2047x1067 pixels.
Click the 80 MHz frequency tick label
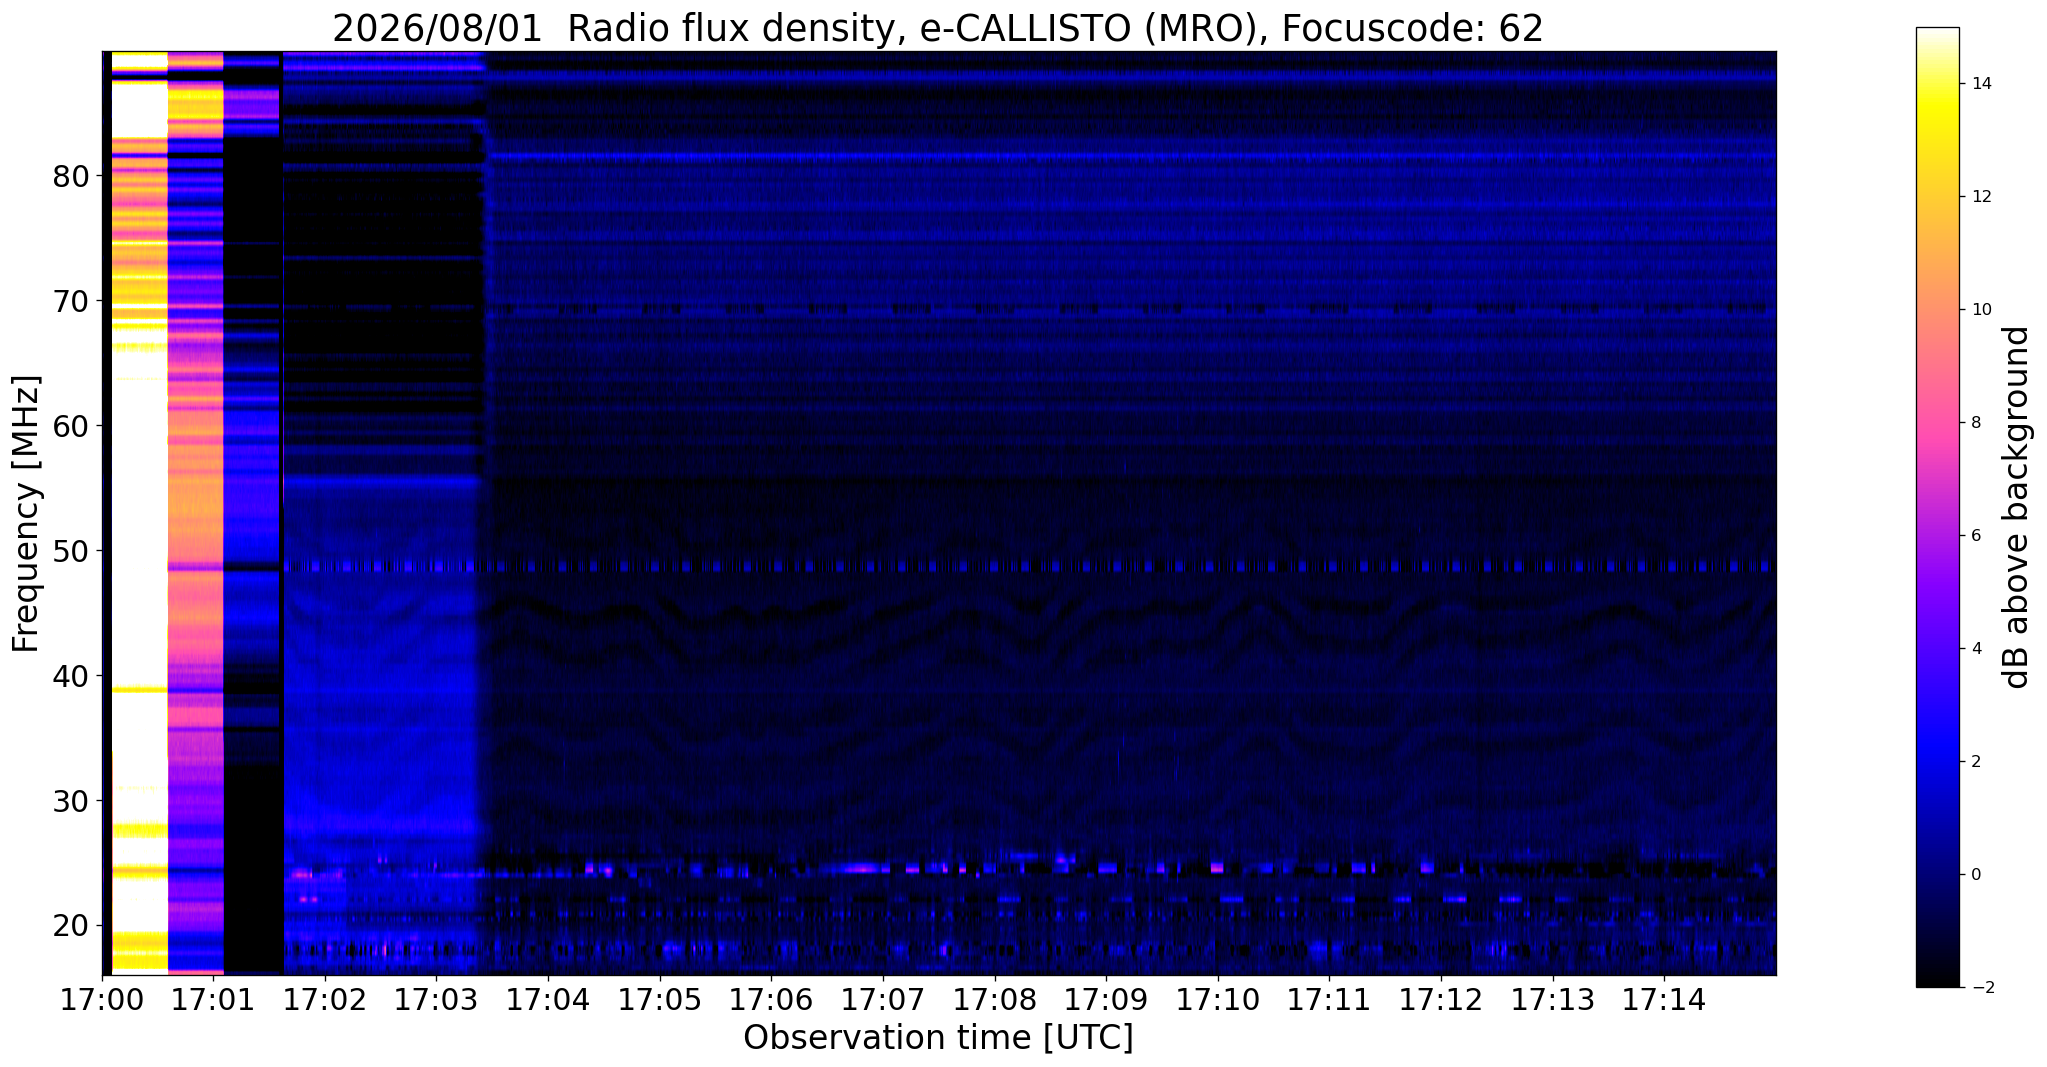[x=71, y=177]
